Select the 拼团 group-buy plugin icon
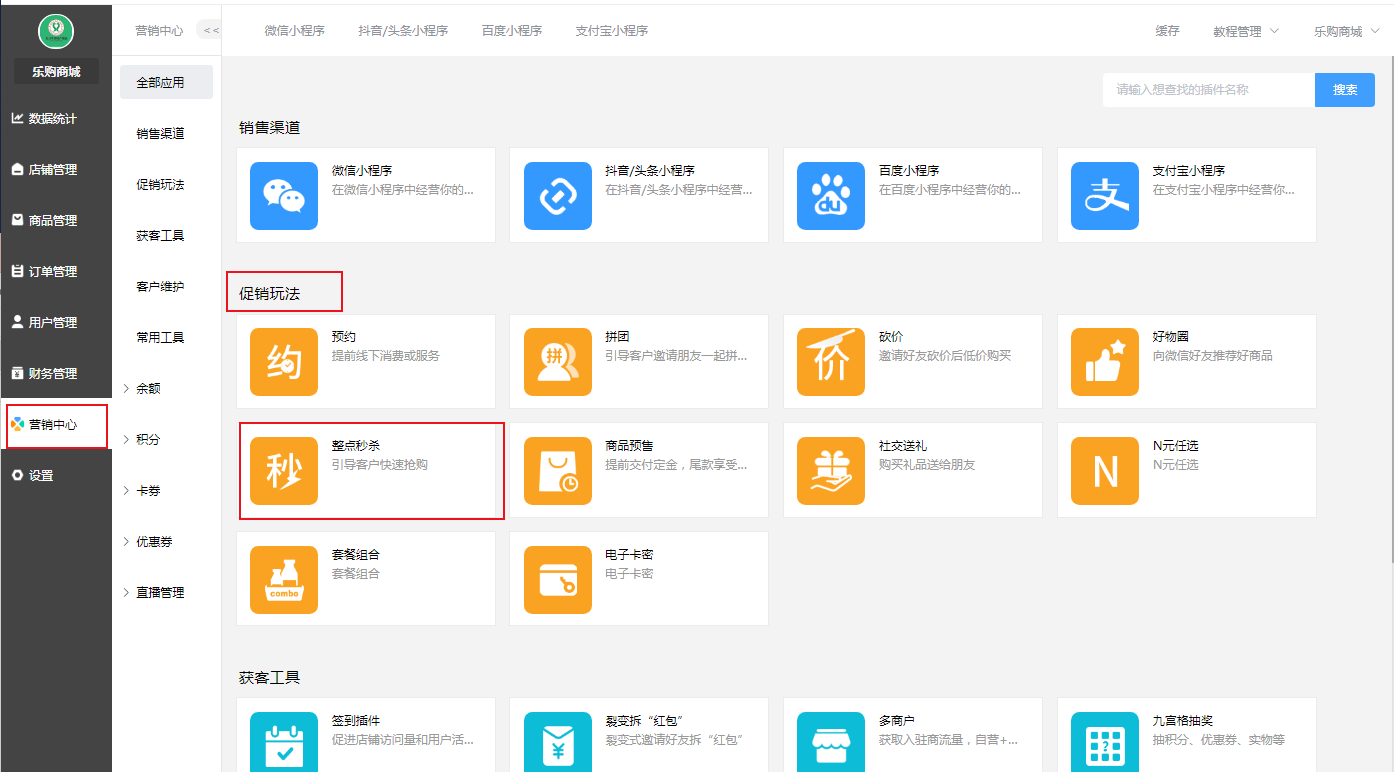This screenshot has width=1394, height=772. (x=558, y=362)
